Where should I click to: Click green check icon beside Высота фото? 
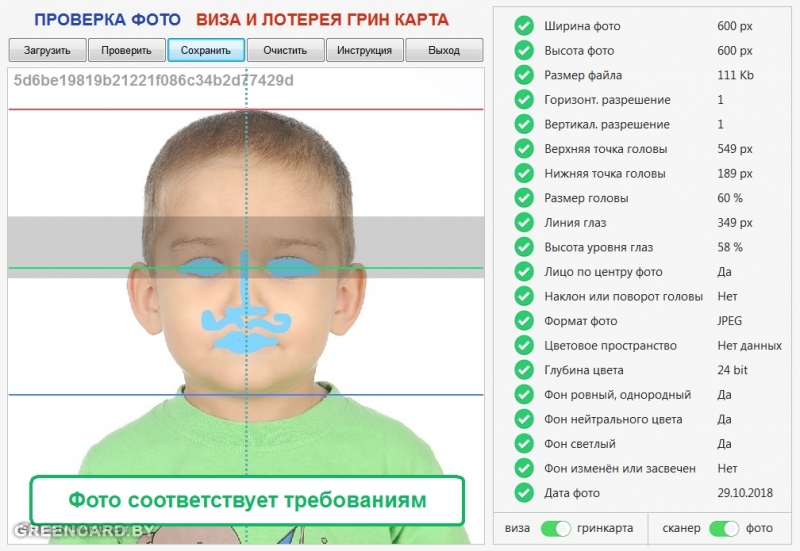tap(524, 50)
